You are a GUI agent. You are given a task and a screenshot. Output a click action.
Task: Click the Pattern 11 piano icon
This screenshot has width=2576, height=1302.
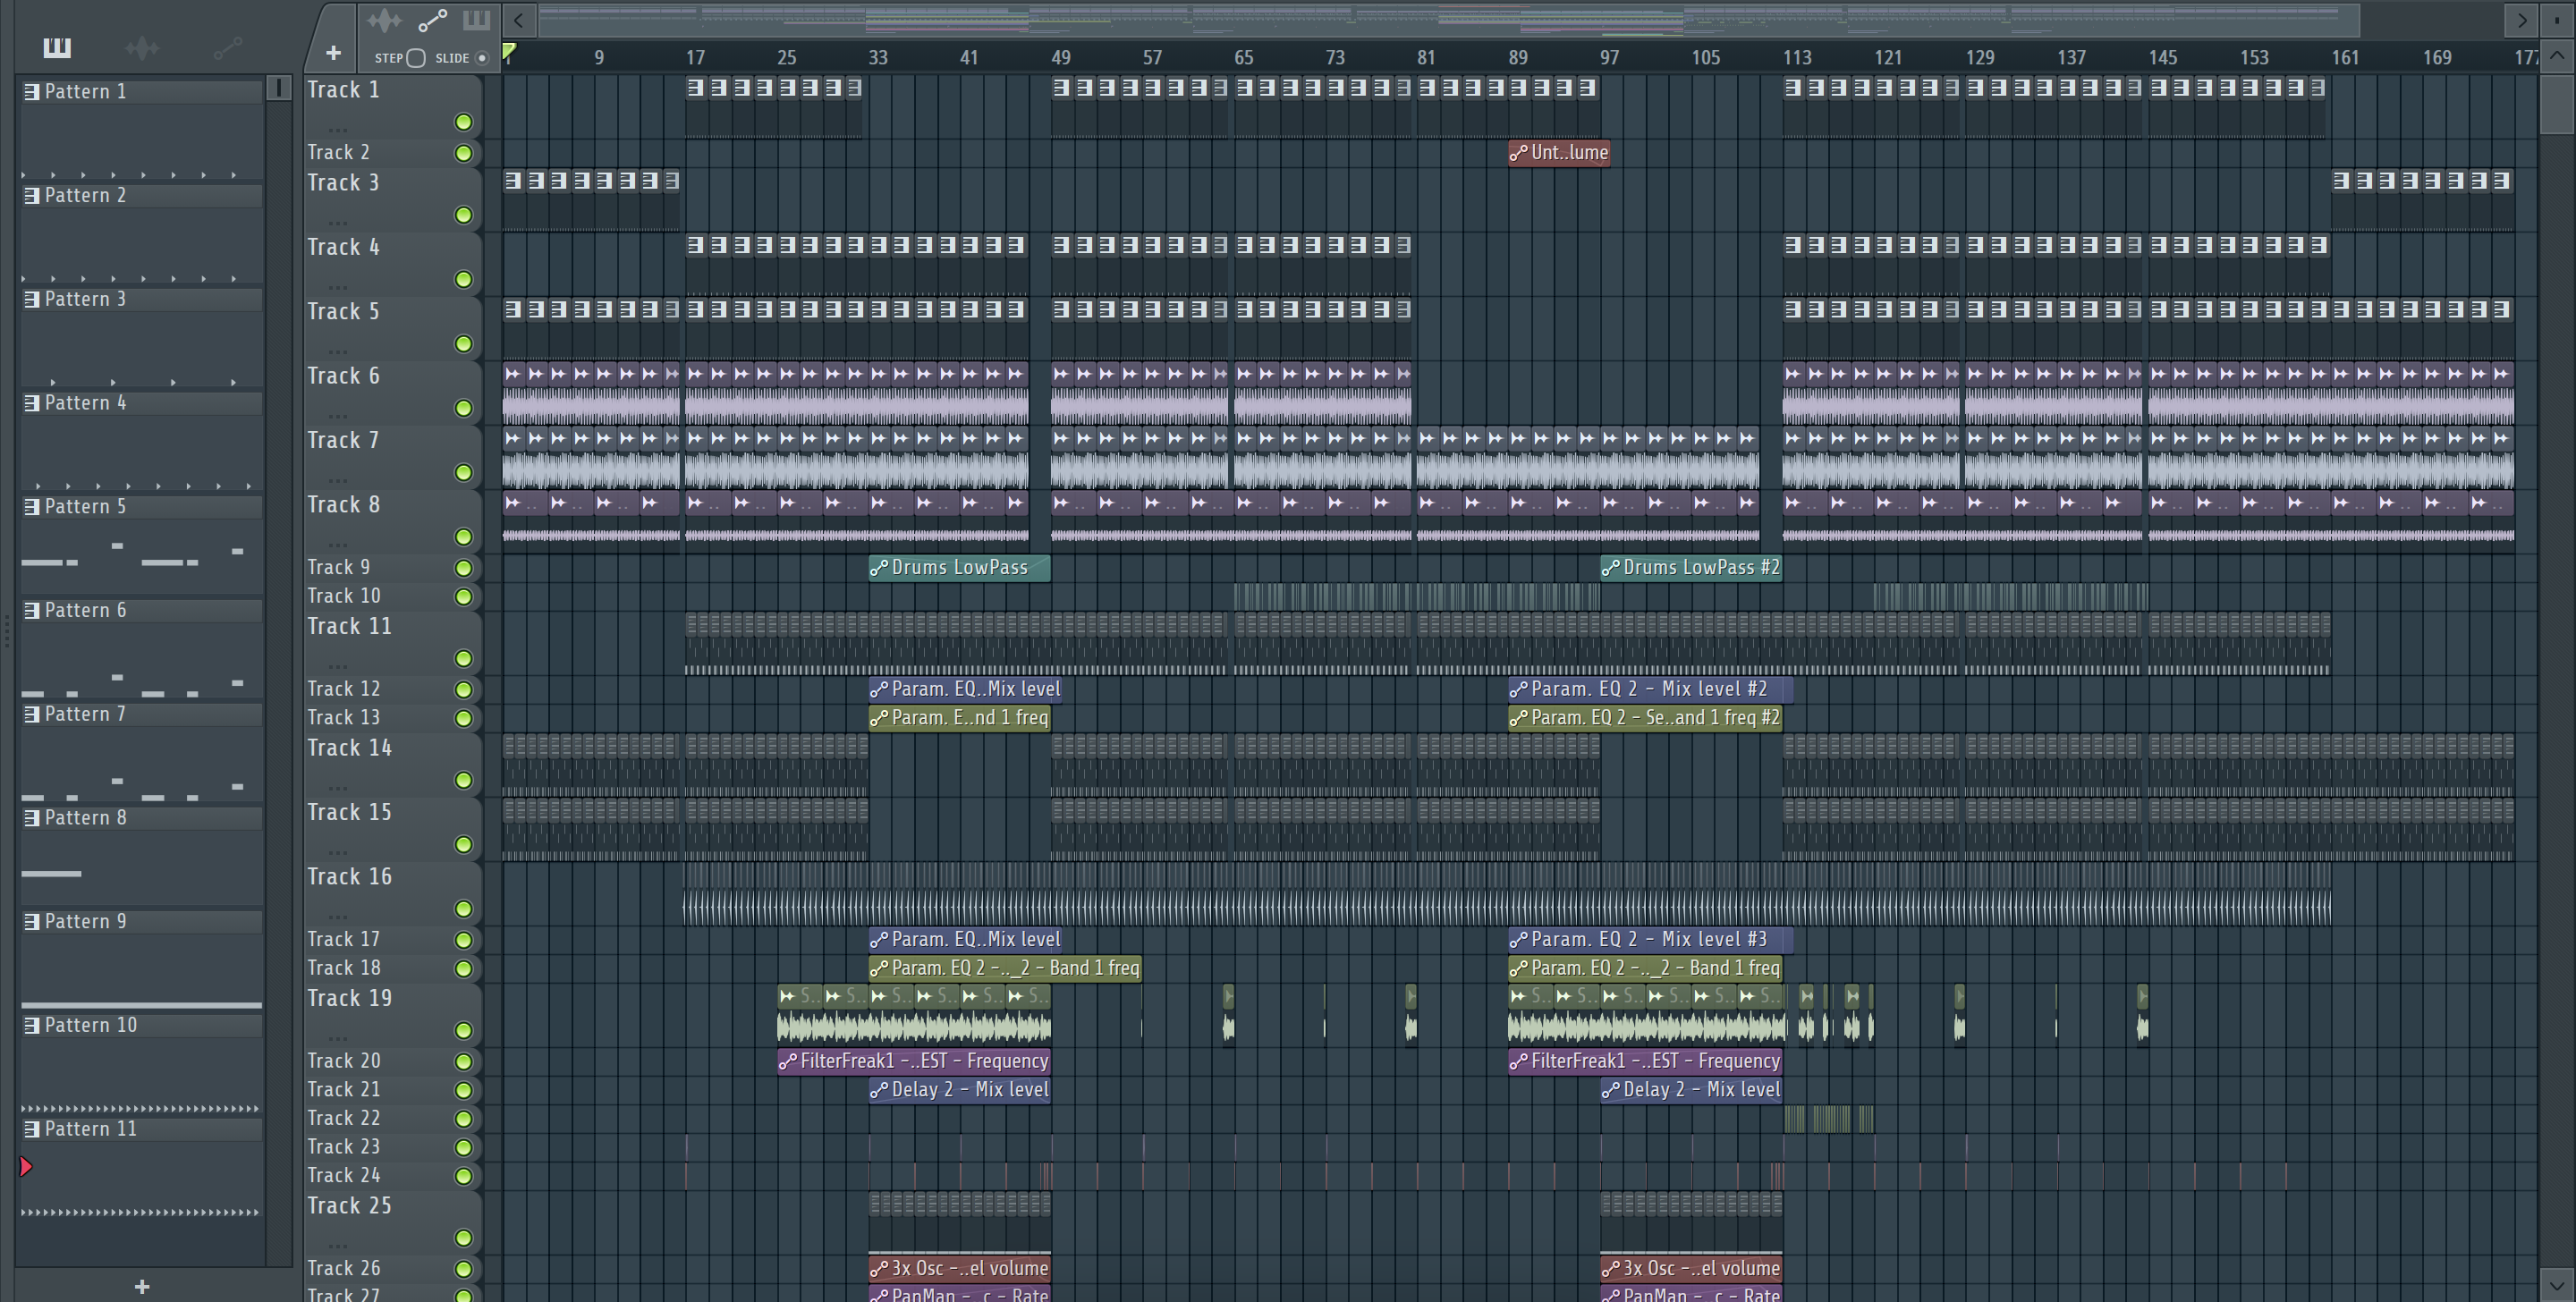(32, 1129)
